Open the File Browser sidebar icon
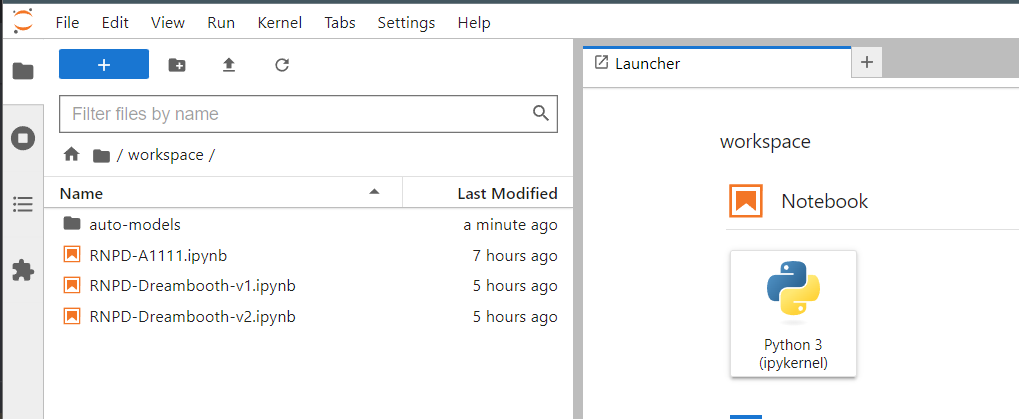 [x=22, y=71]
